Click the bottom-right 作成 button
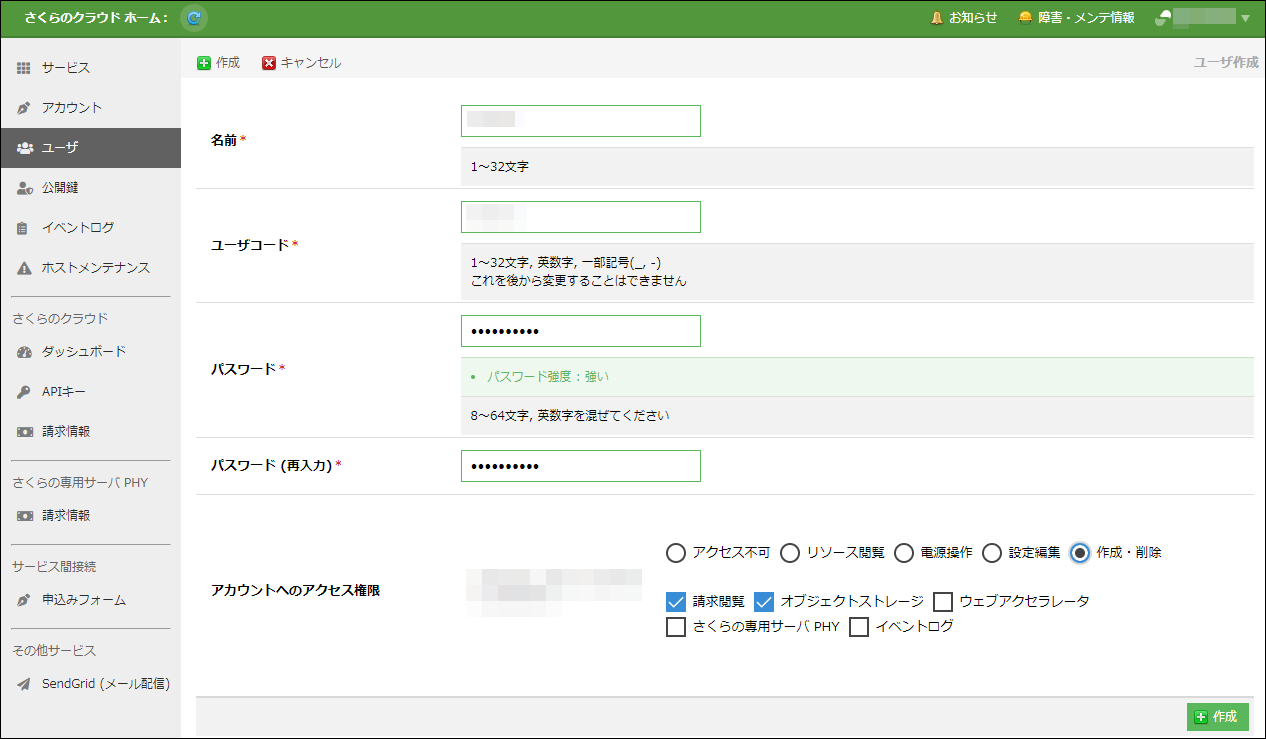The width and height of the screenshot is (1266, 739). click(x=1217, y=717)
